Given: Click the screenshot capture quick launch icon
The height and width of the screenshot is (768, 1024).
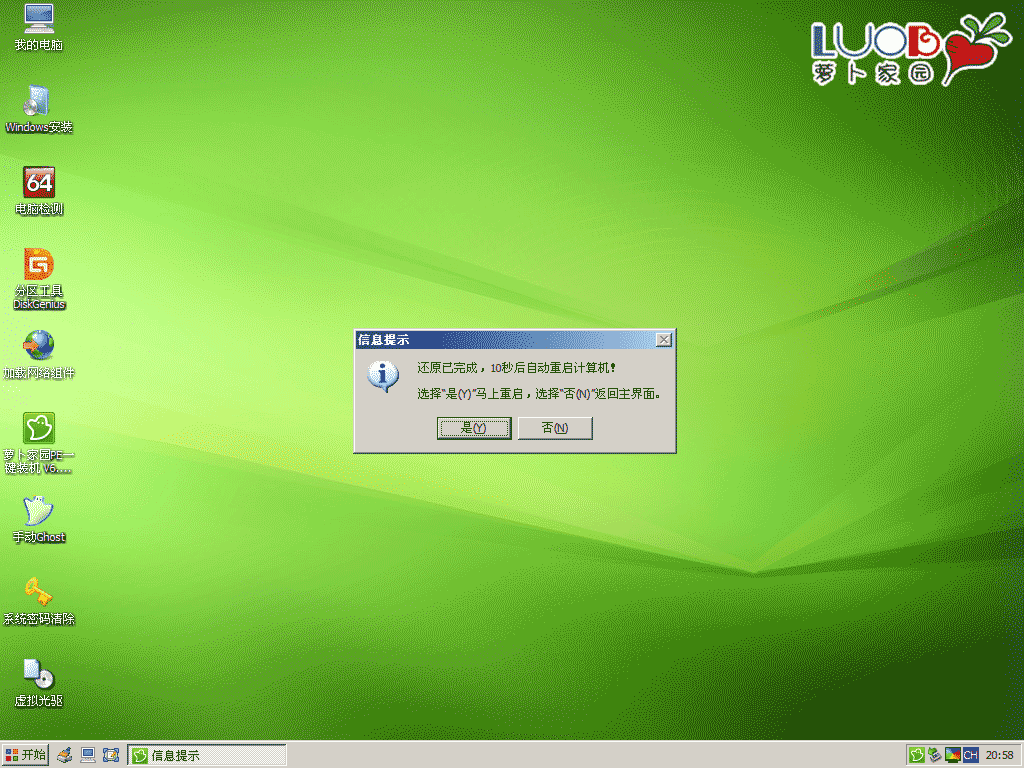Looking at the screenshot, I should click(x=111, y=755).
